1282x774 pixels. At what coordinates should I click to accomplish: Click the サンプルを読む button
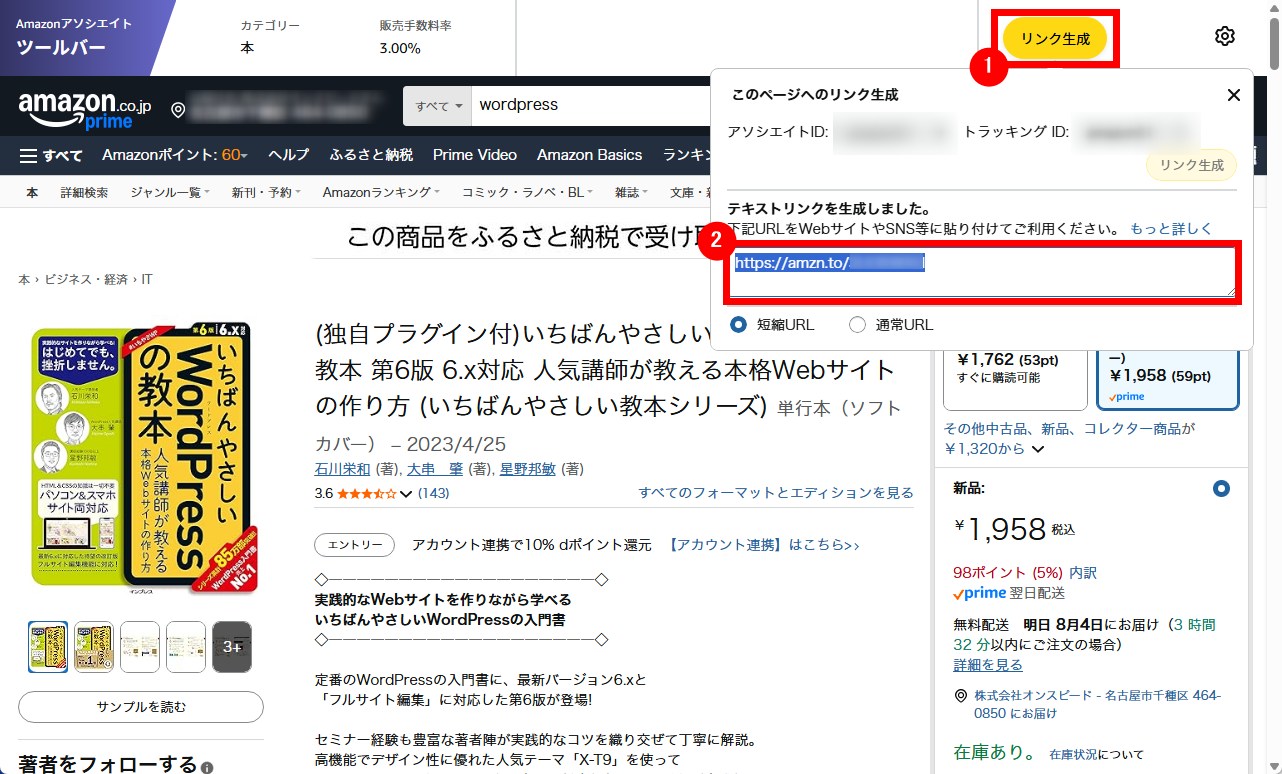141,707
